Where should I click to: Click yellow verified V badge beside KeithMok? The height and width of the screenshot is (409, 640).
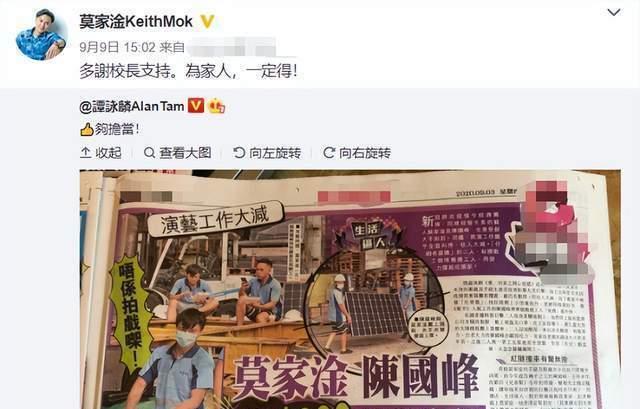(207, 21)
